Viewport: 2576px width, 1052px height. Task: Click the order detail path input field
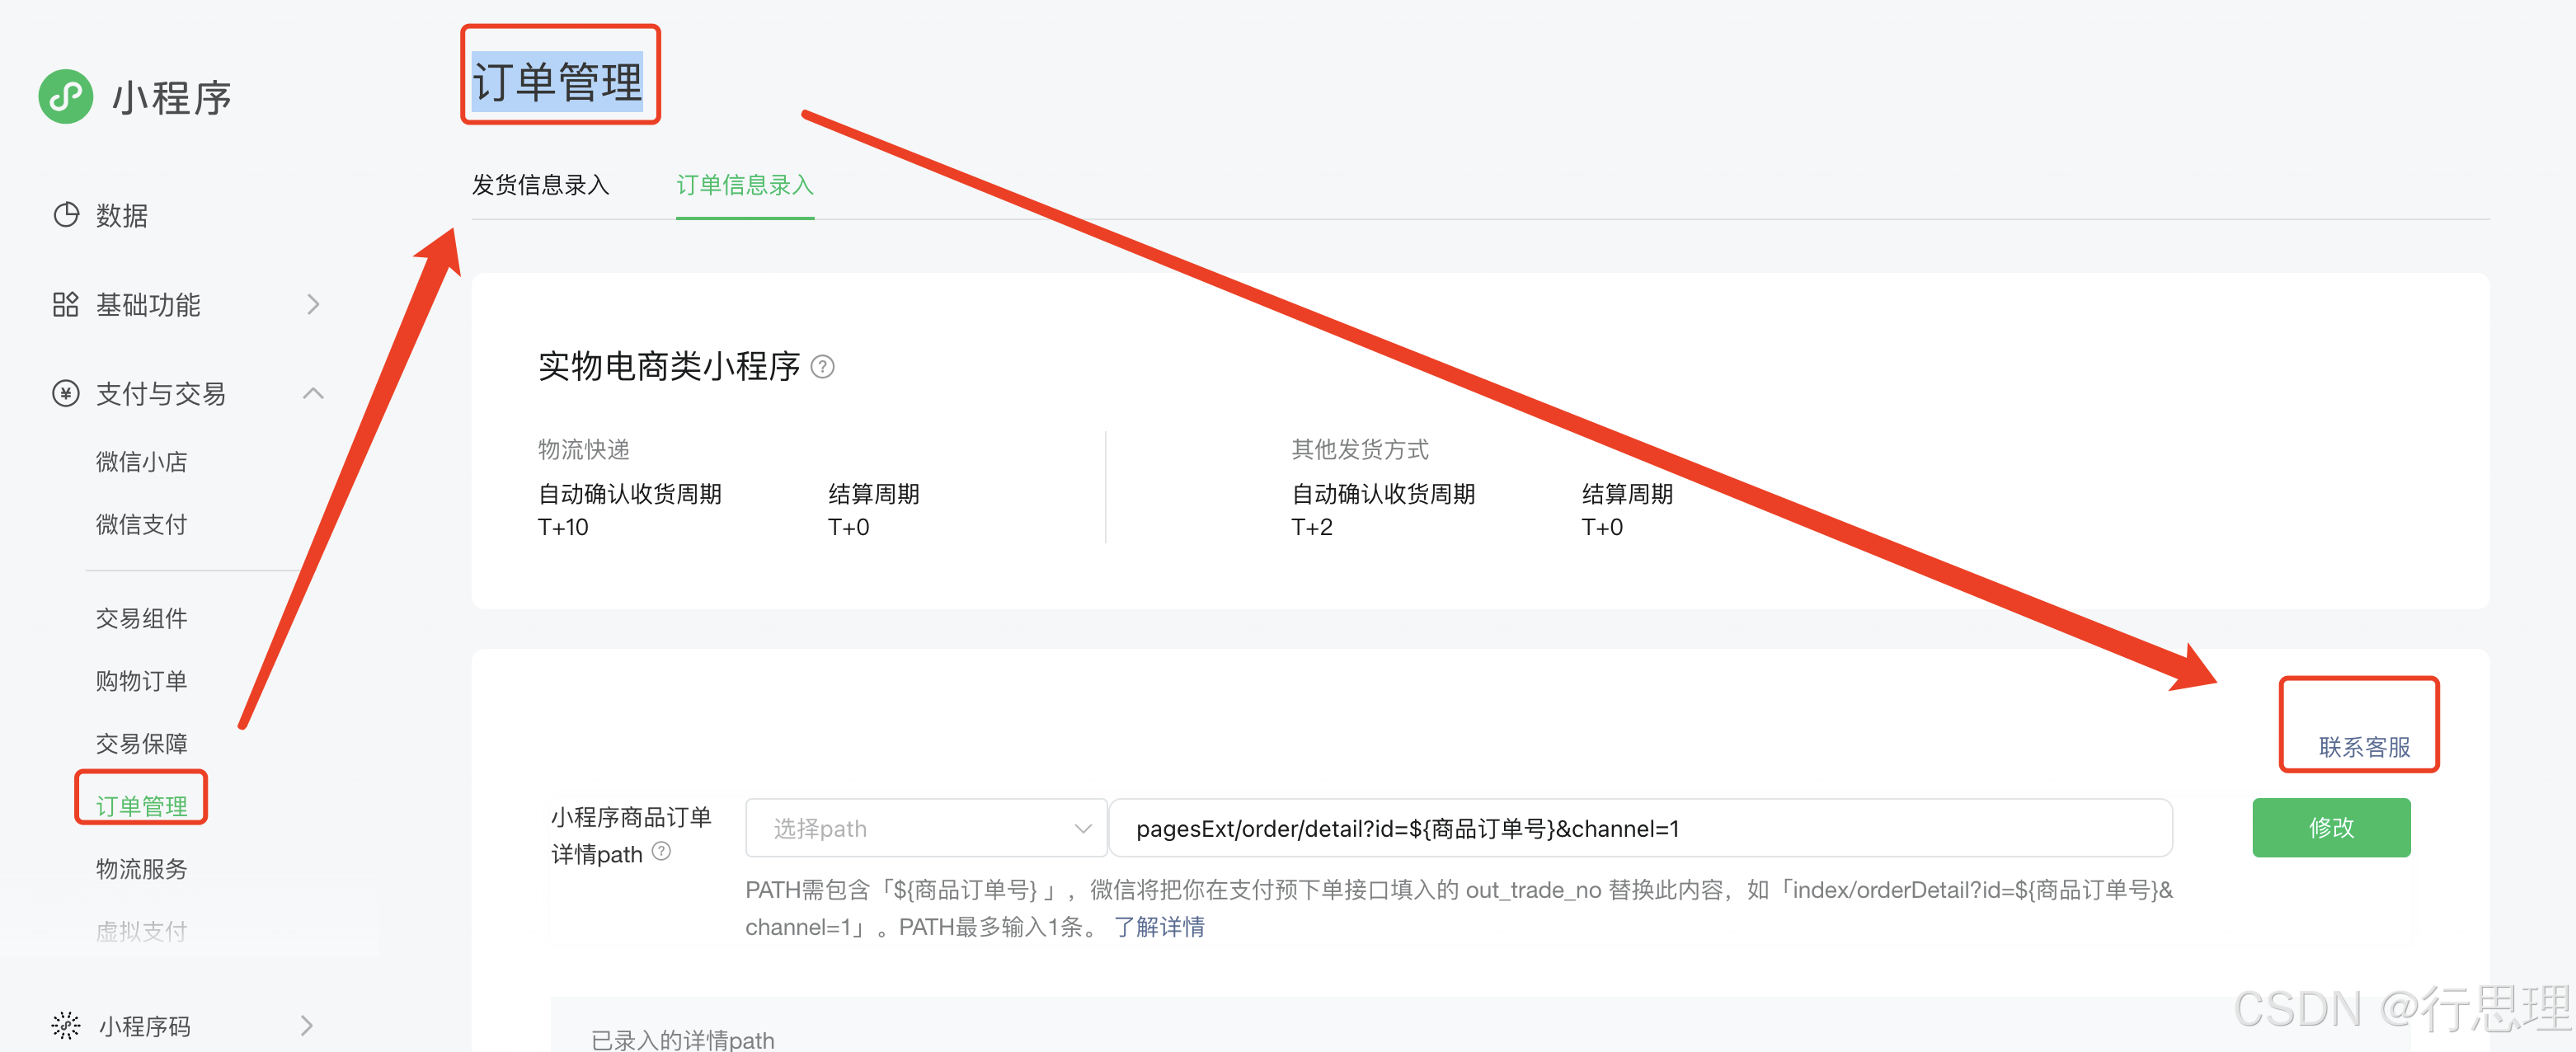pos(1640,828)
